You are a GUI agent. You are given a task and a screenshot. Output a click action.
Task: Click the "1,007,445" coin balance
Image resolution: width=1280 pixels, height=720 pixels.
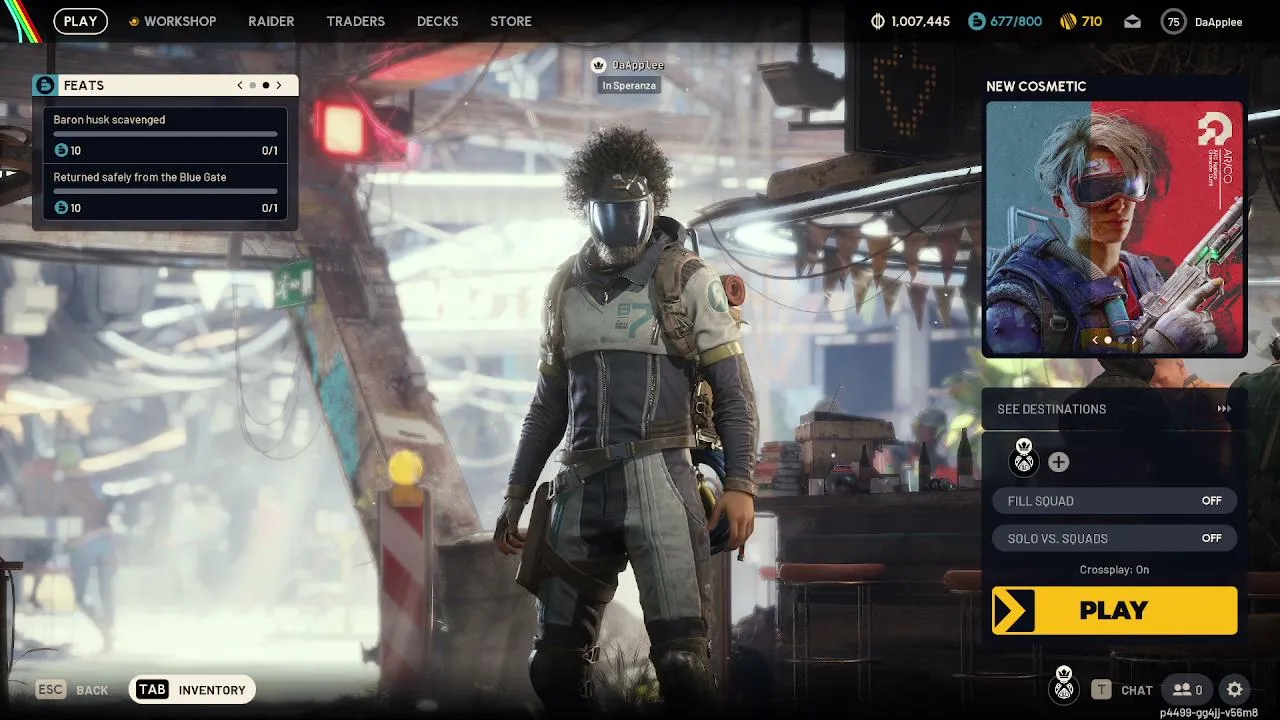(x=920, y=21)
